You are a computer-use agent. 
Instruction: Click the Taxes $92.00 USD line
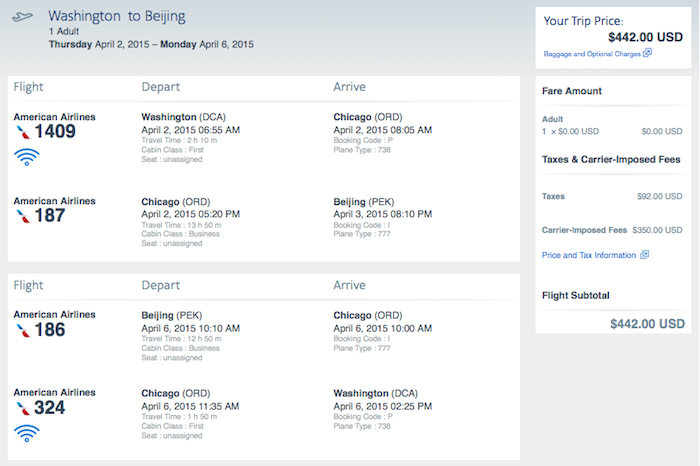click(x=612, y=196)
